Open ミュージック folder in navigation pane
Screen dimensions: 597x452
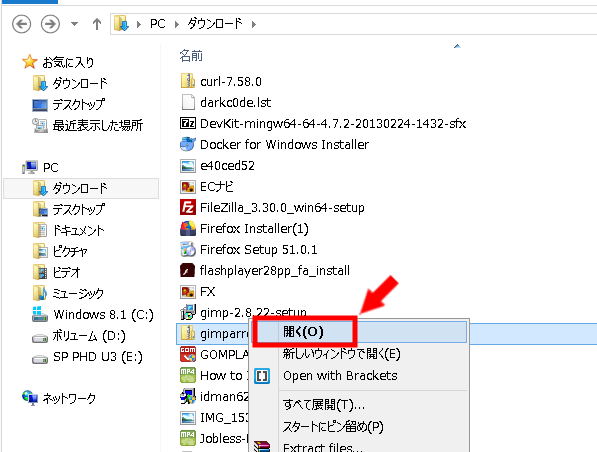click(78, 293)
